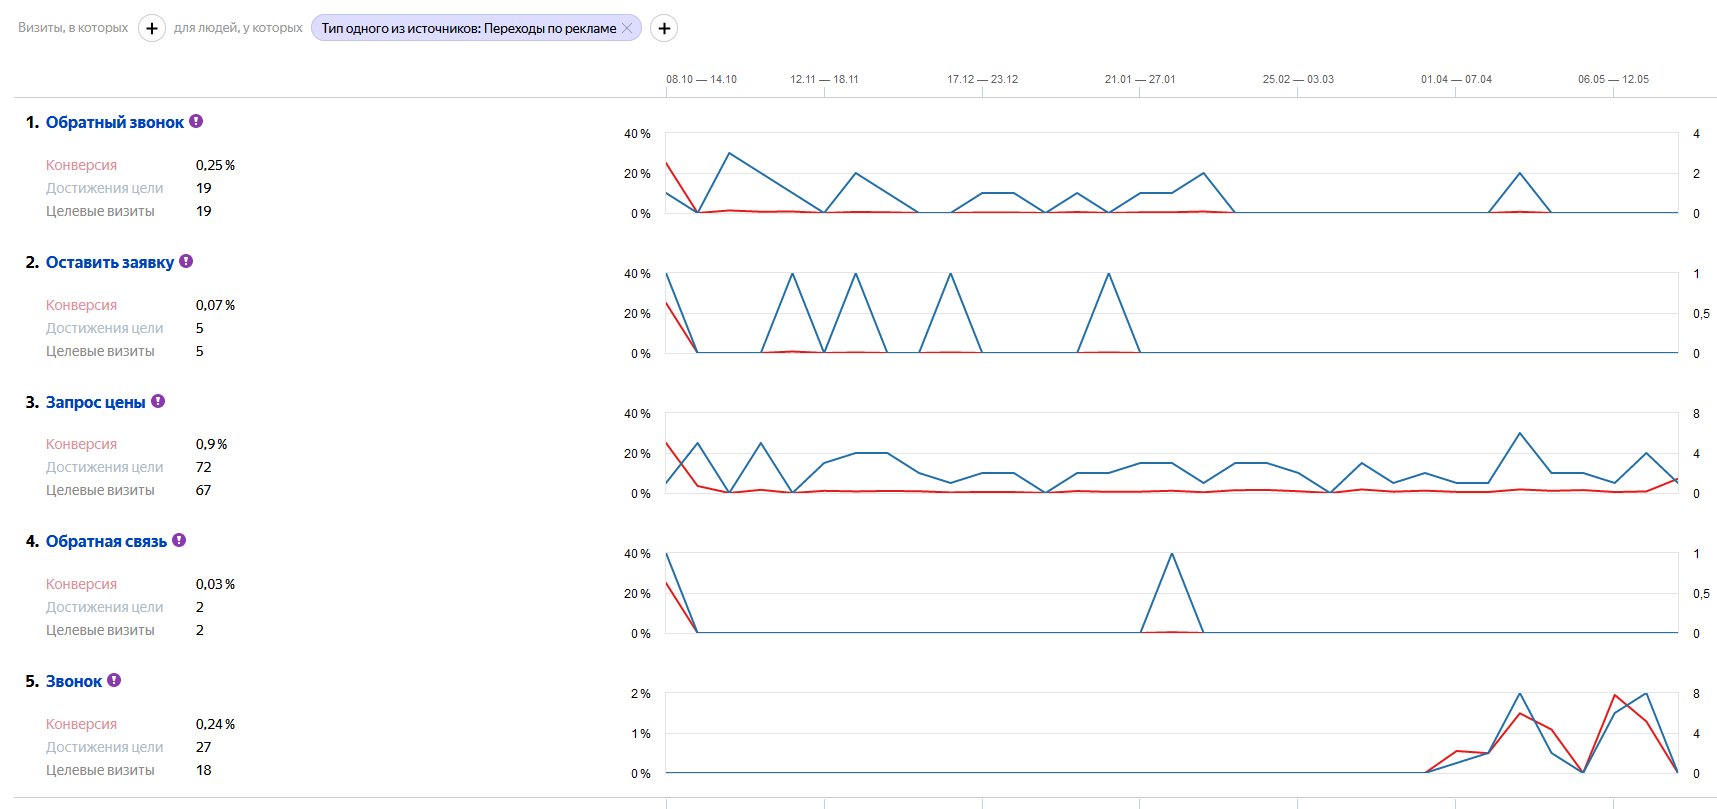Open info icon beside "Обратный звонок"

[x=196, y=121]
